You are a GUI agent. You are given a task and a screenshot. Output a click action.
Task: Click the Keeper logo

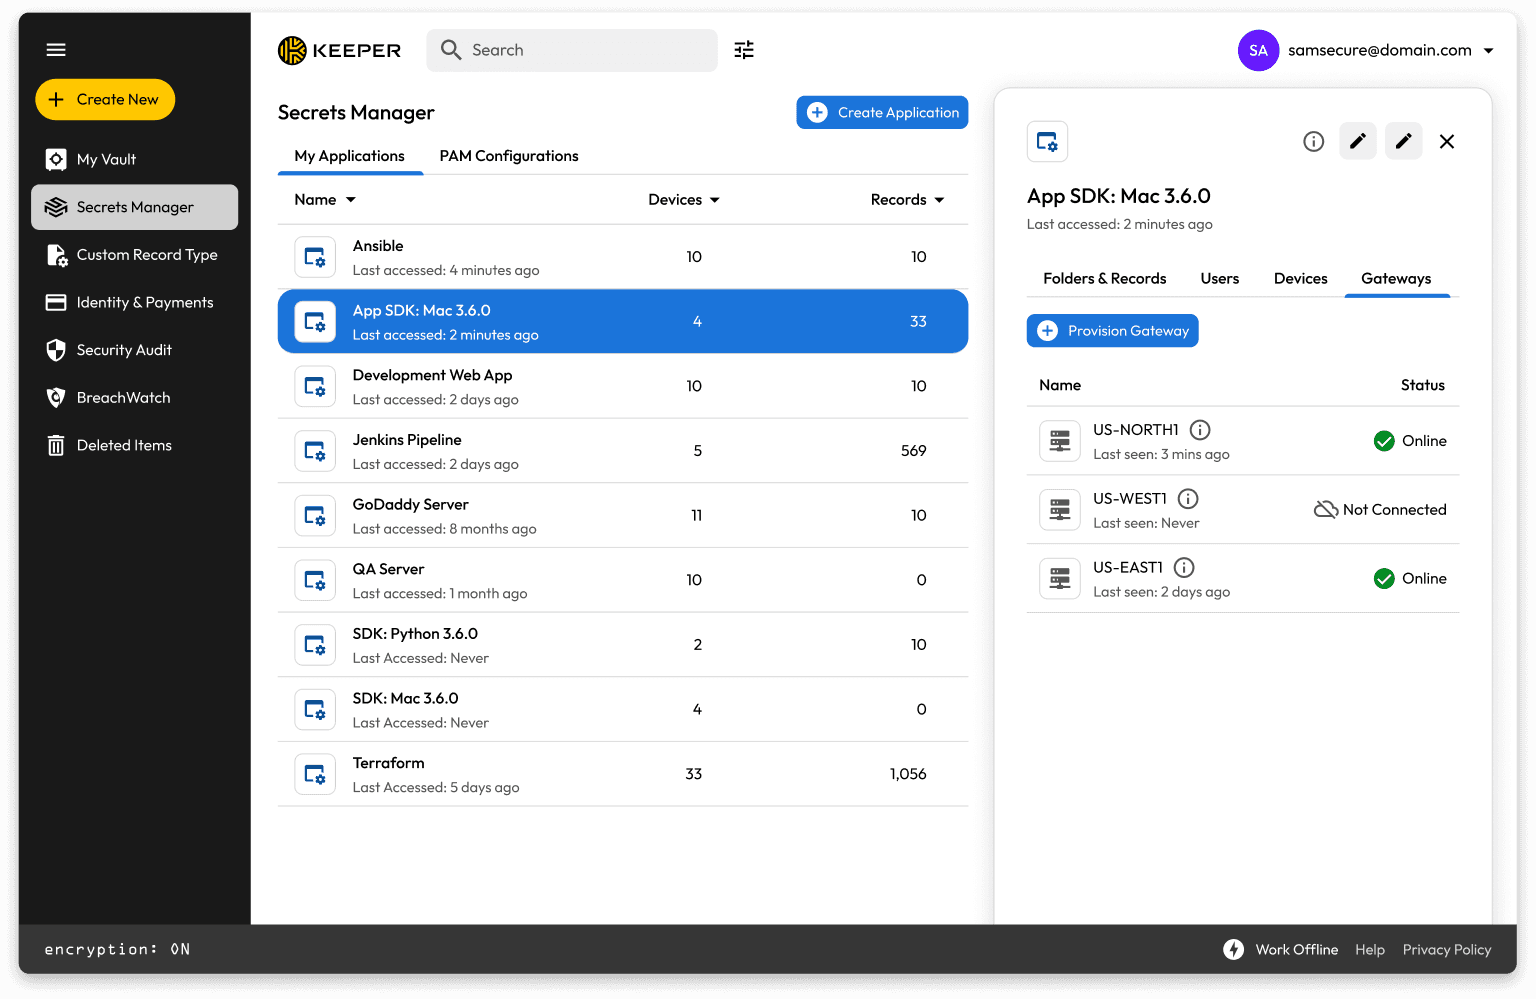click(339, 50)
